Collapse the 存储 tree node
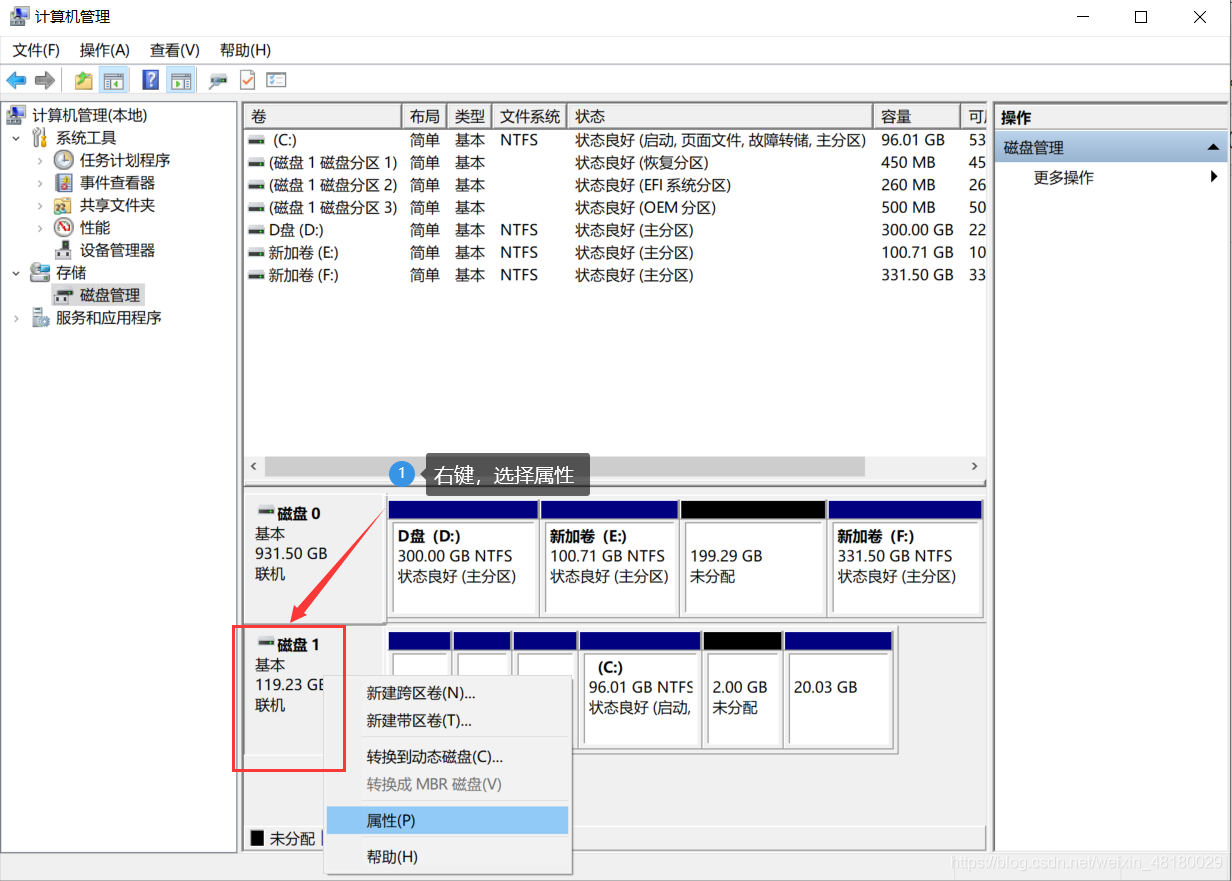 pyautogui.click(x=16, y=273)
